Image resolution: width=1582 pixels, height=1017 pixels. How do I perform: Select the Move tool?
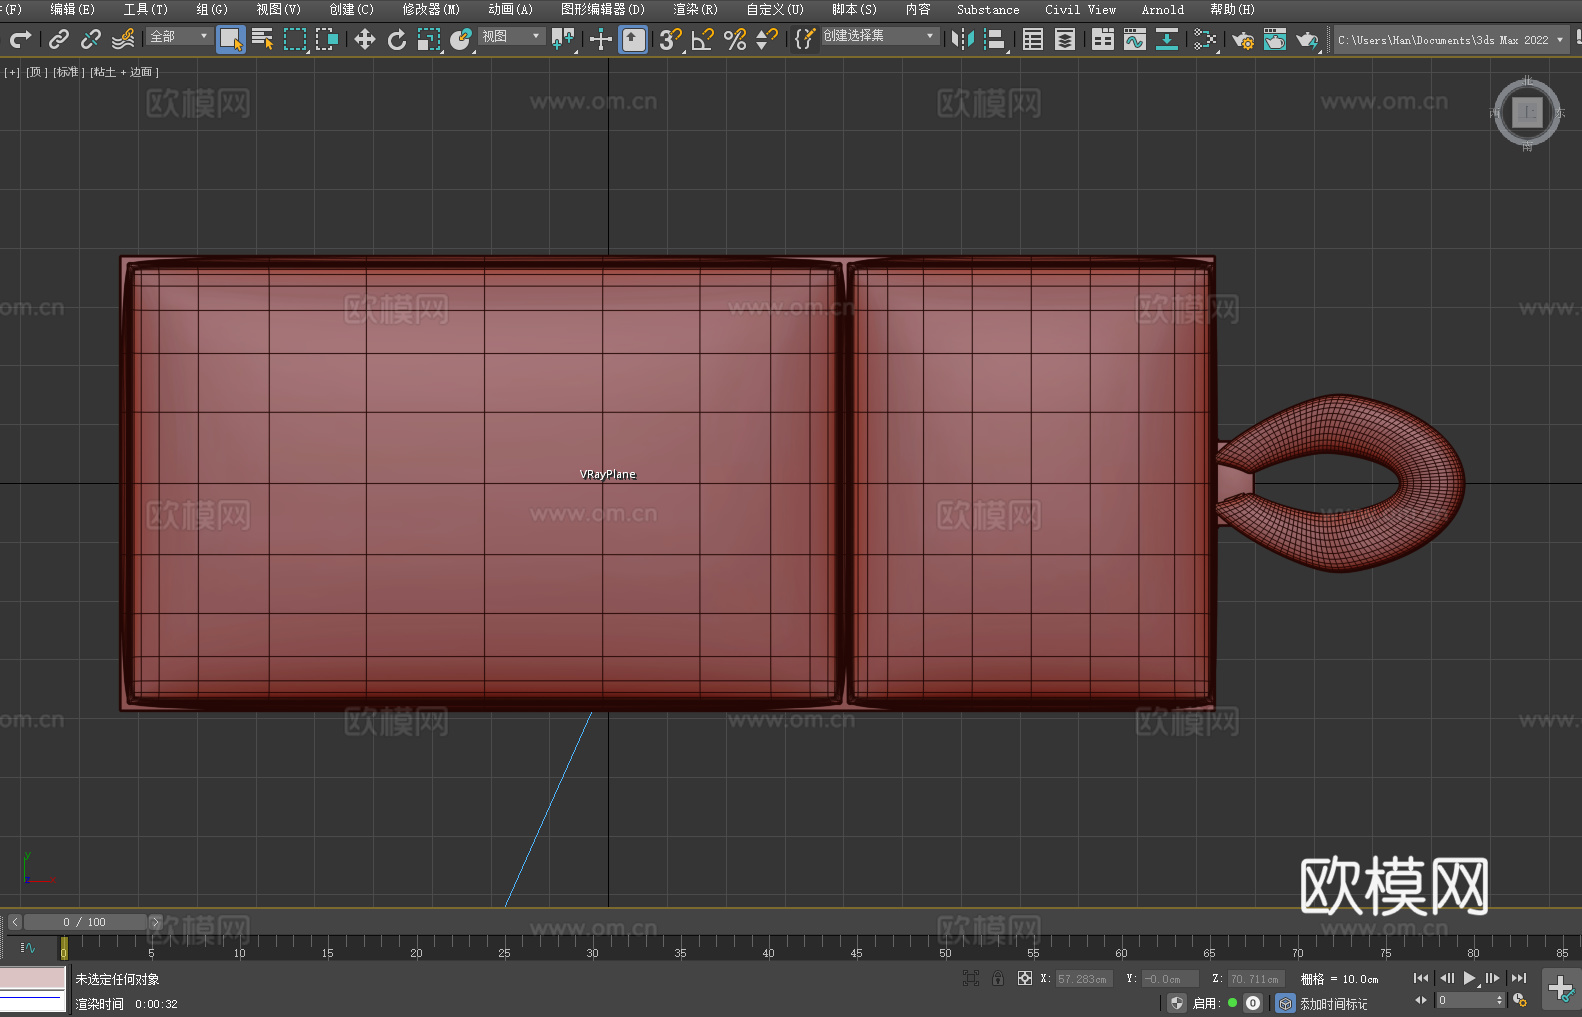coord(365,39)
